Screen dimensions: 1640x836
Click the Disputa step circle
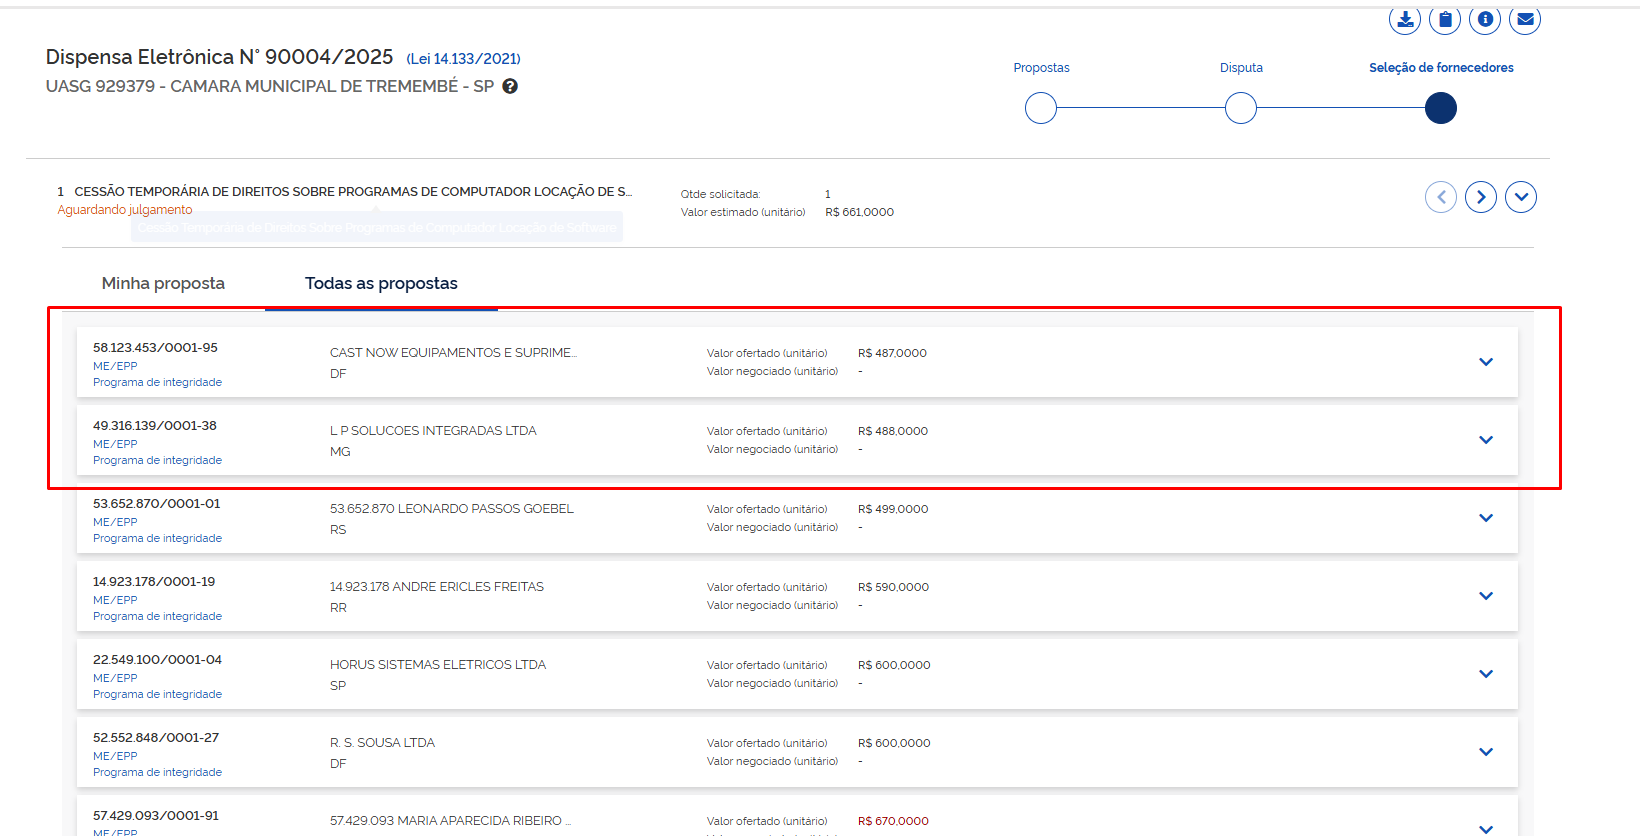(x=1241, y=108)
